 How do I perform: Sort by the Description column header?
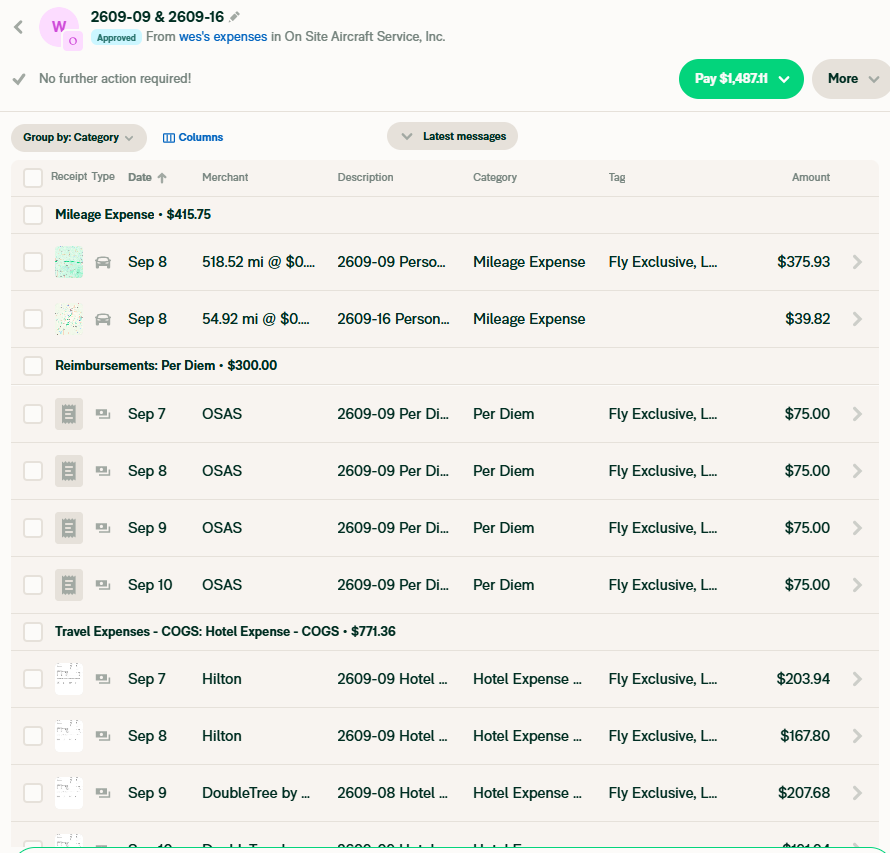[366, 178]
